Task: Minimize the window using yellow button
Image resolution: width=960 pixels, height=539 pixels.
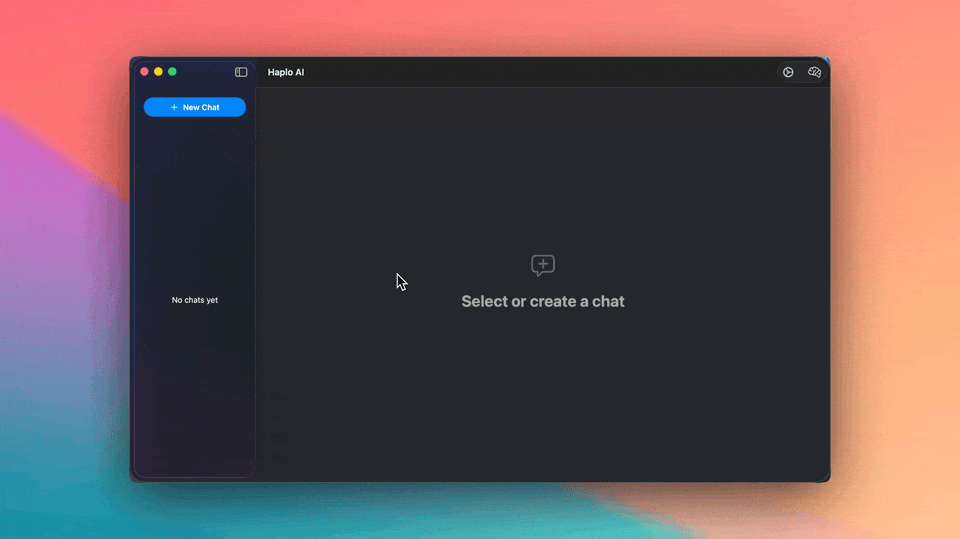Action: (x=158, y=72)
